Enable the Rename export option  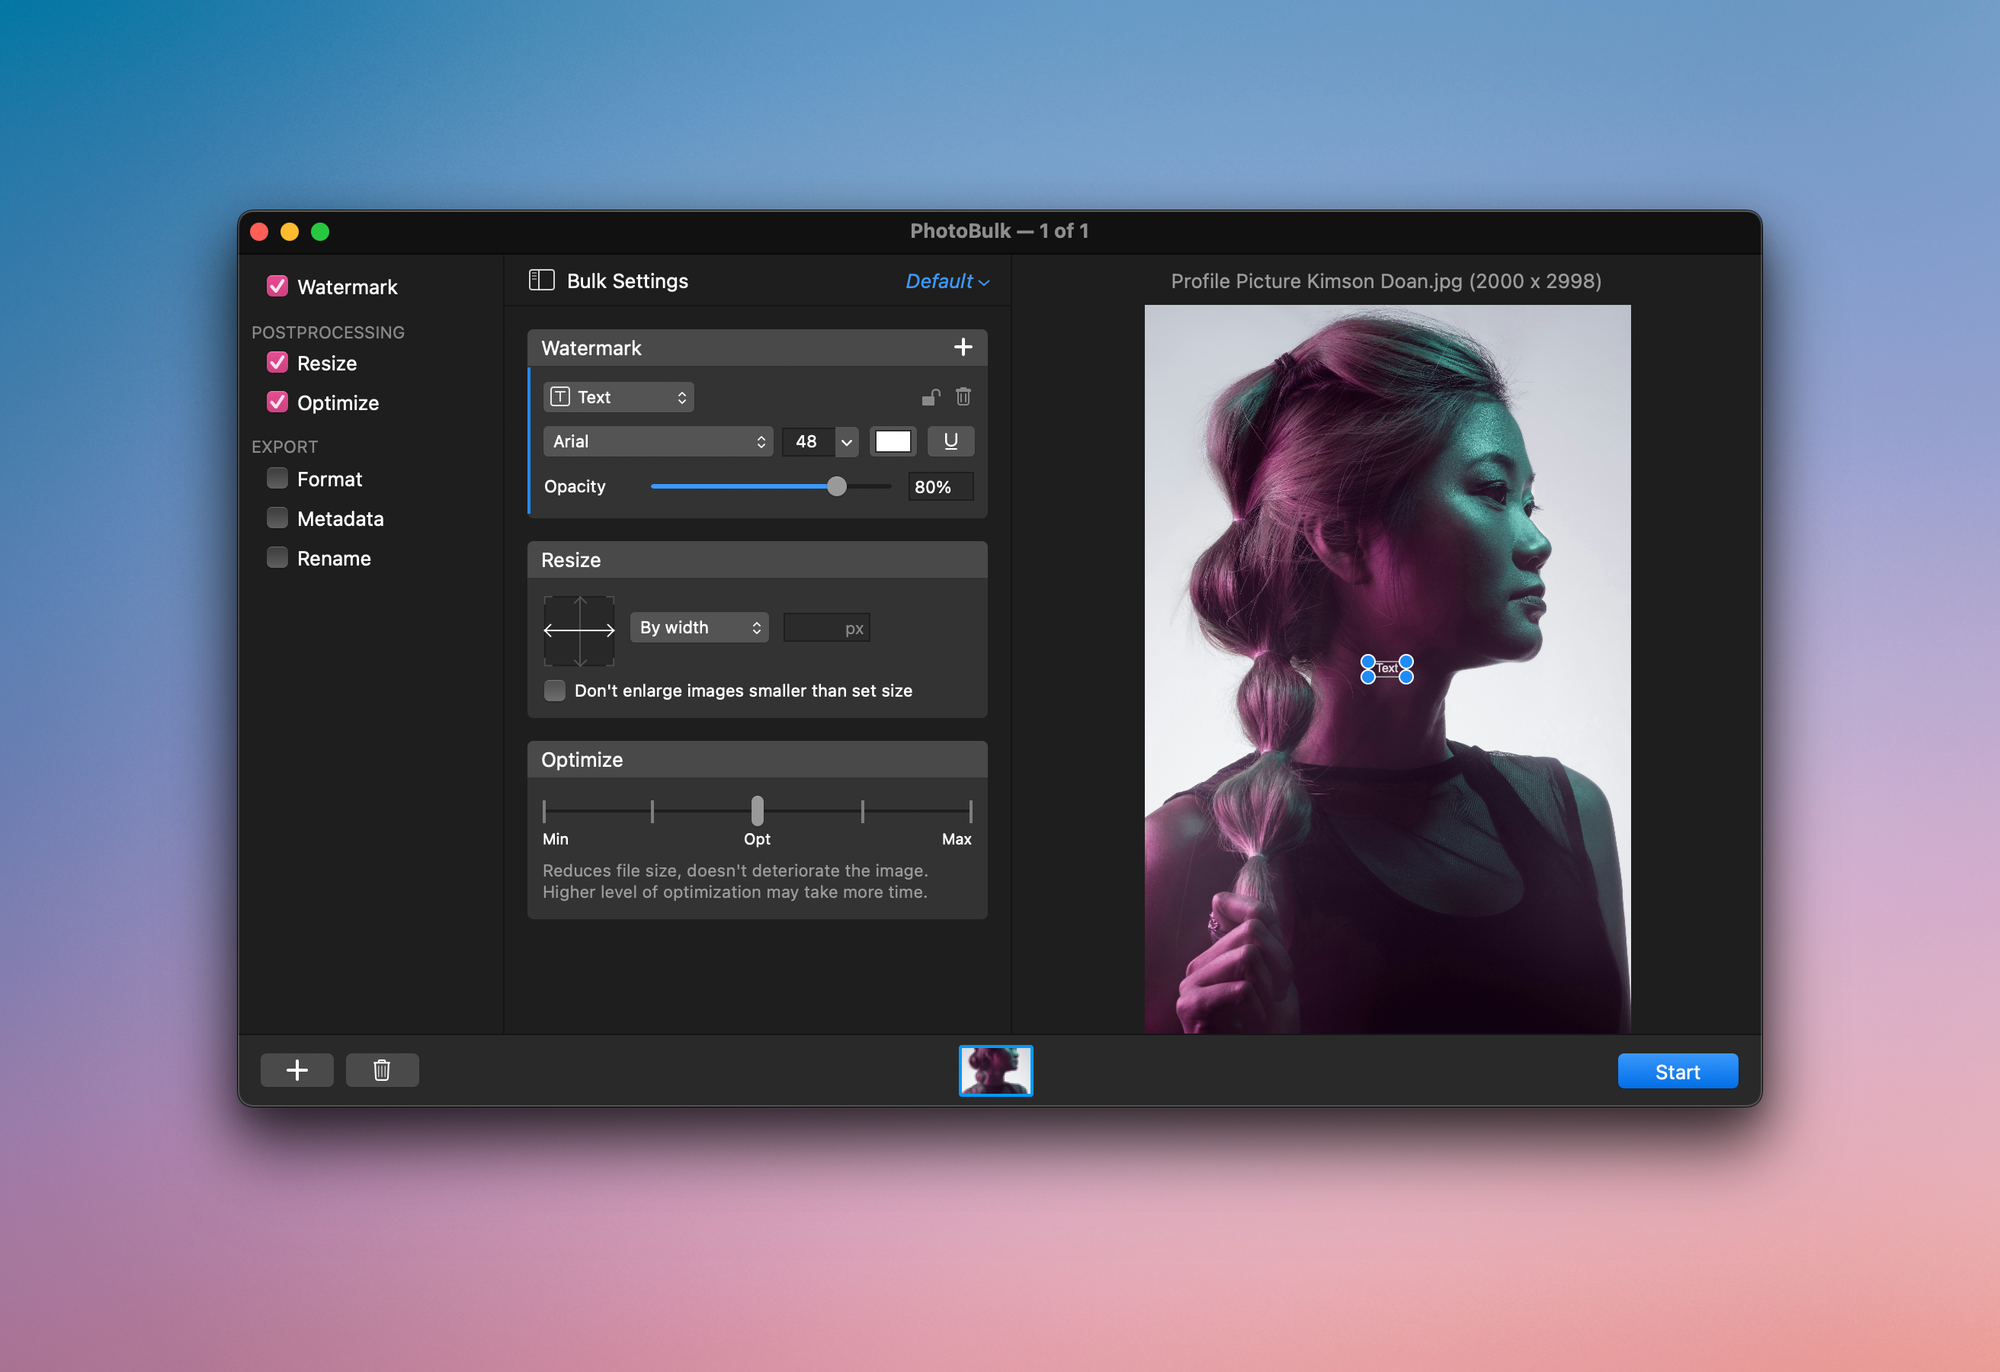tap(277, 557)
